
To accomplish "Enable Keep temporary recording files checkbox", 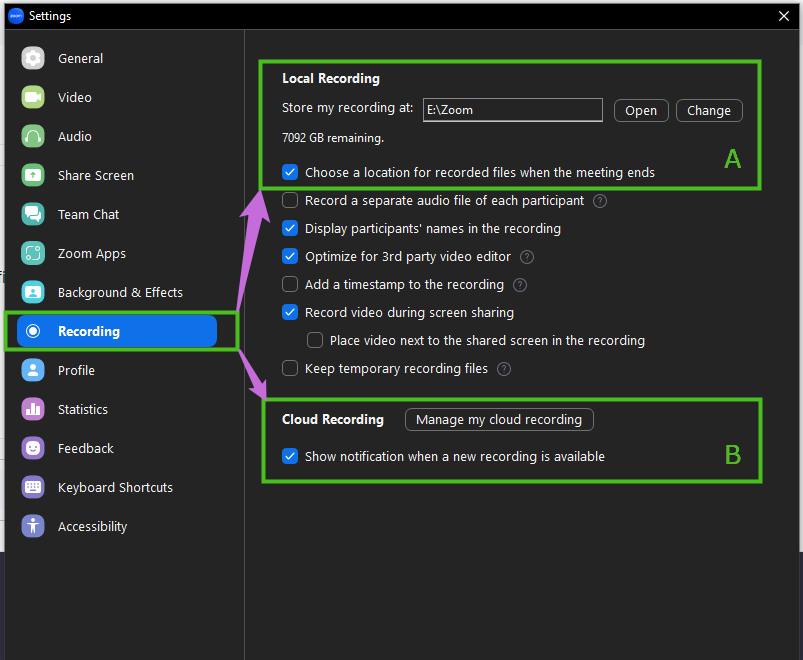I will coord(290,368).
